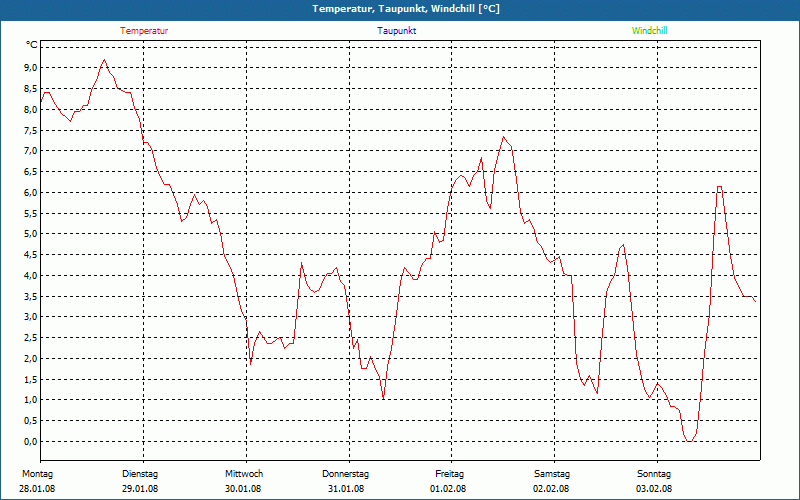Click the 0,0 y-axis value

(31, 441)
